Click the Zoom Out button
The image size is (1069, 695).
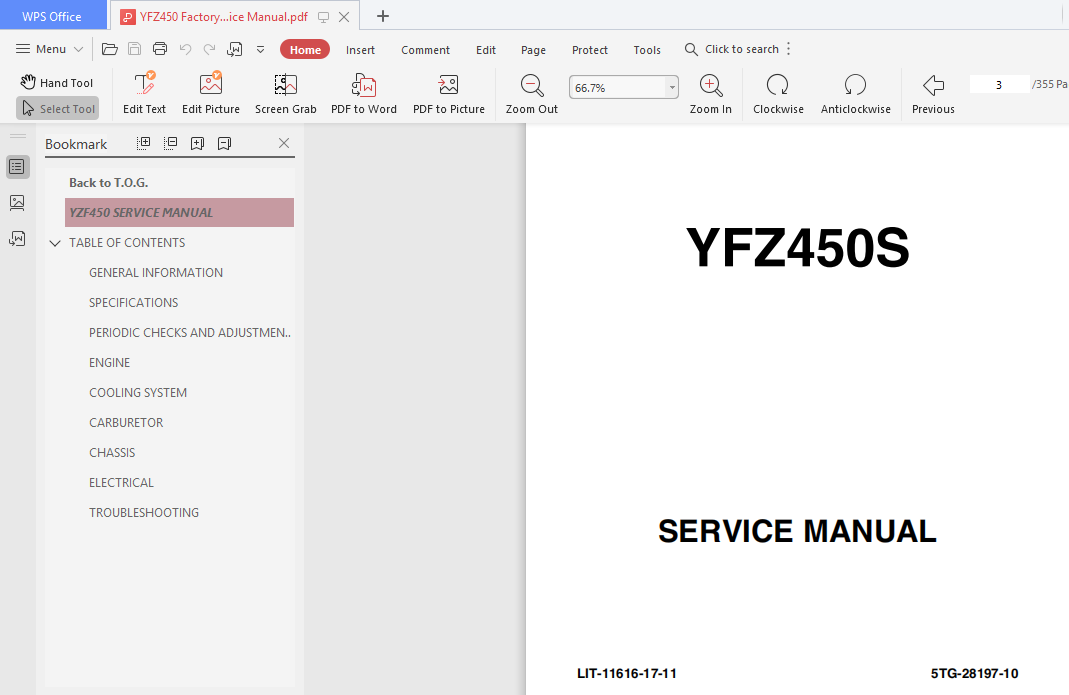(x=532, y=93)
